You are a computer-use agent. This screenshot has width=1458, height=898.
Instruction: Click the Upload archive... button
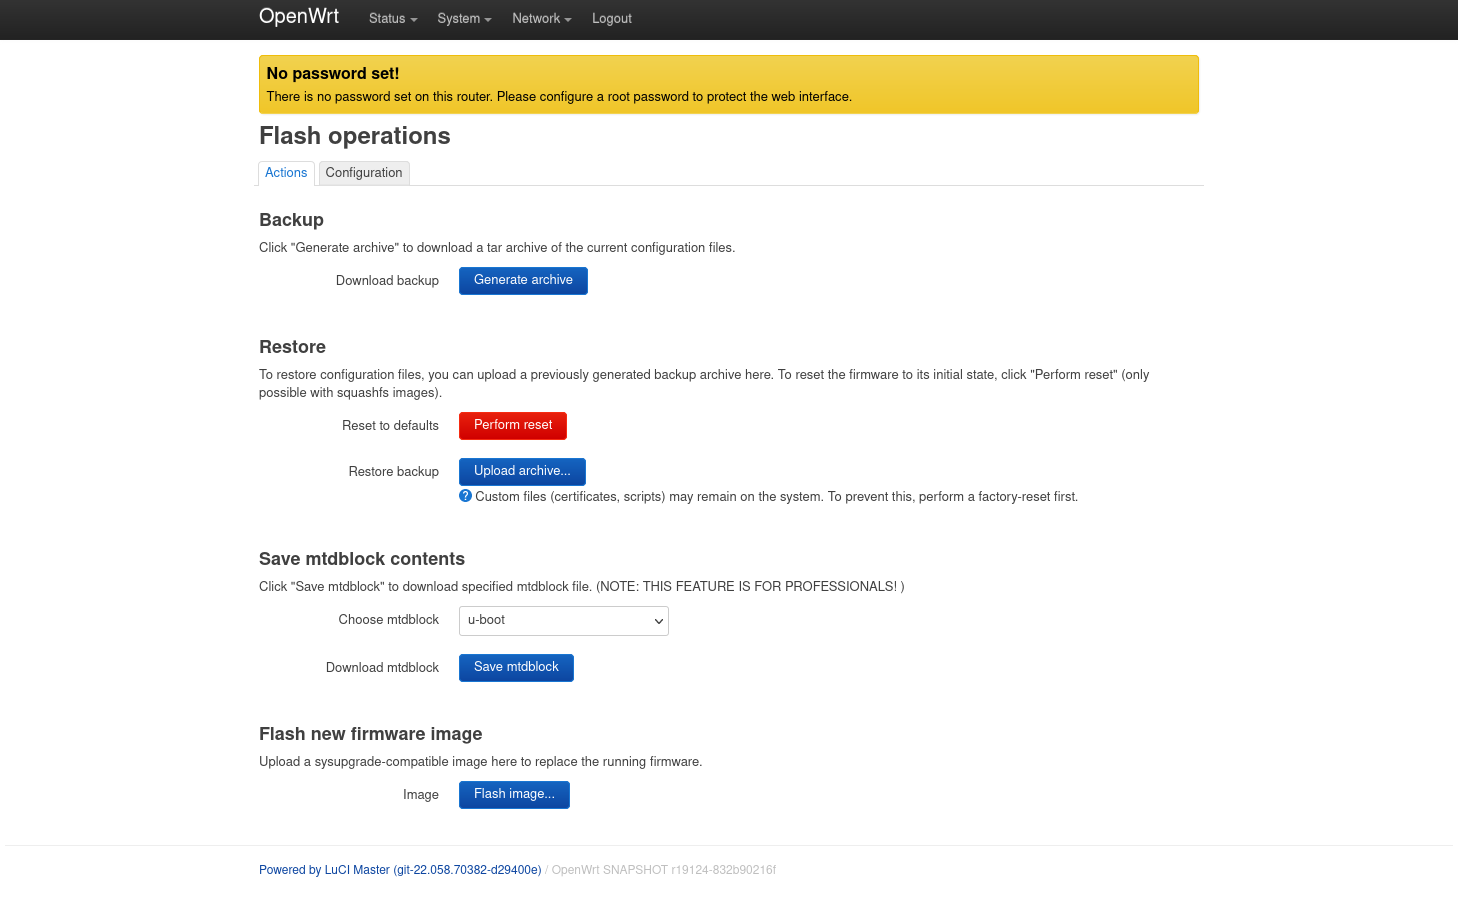[522, 471]
